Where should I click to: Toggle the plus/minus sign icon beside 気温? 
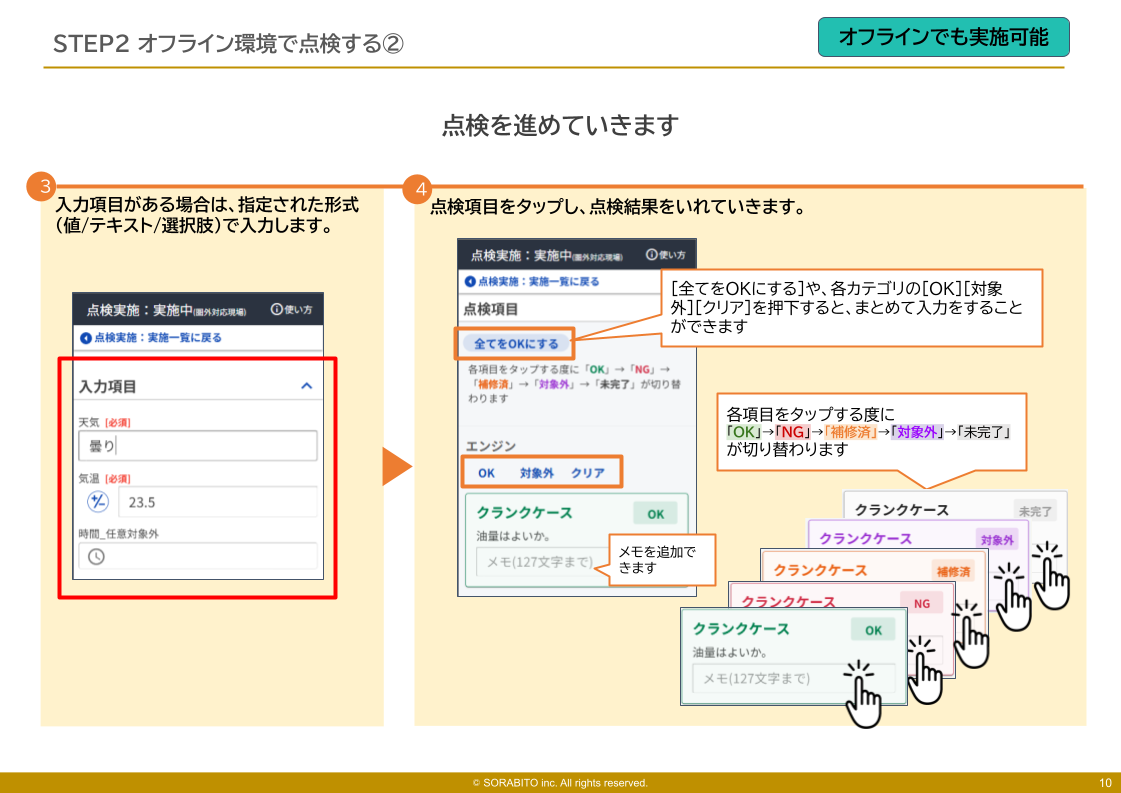(98, 502)
